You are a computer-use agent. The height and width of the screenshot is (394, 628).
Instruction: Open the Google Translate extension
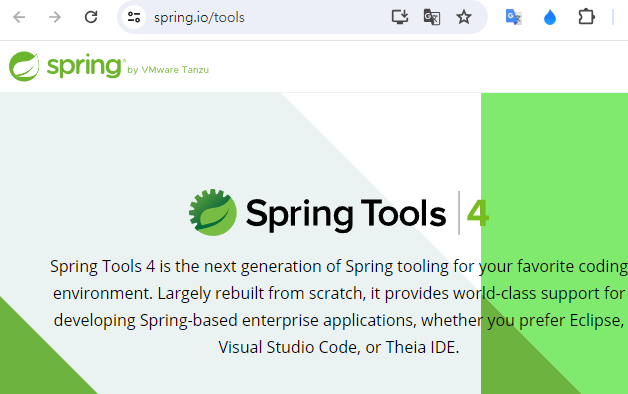[x=513, y=17]
